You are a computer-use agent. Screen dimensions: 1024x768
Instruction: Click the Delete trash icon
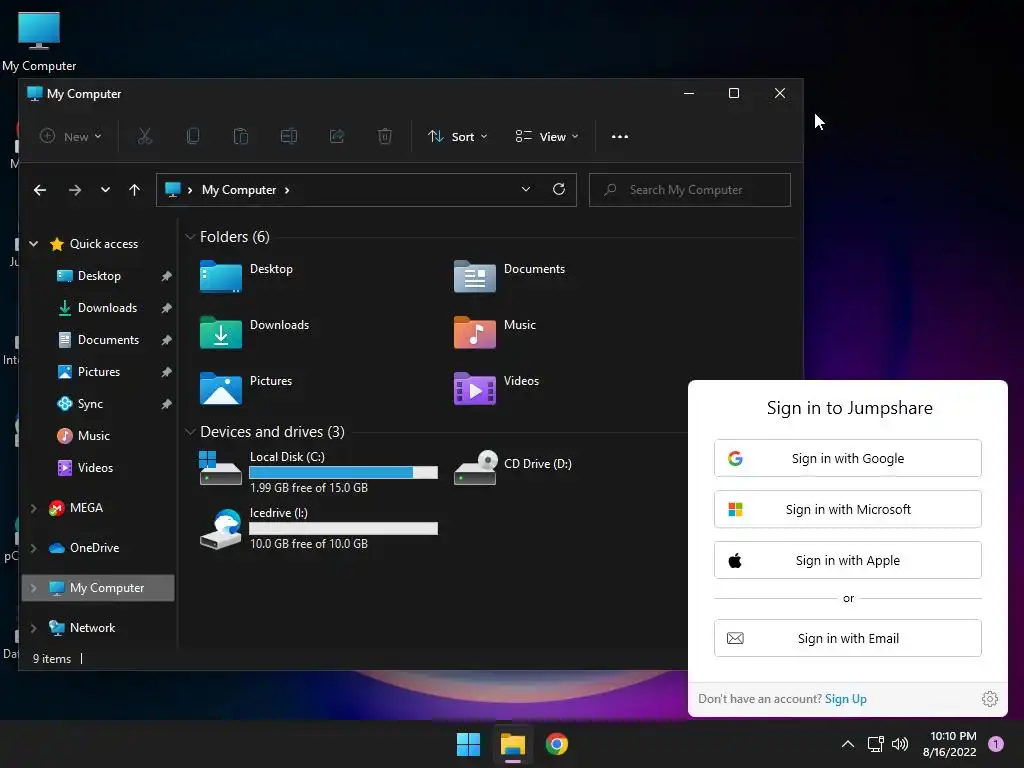click(385, 136)
